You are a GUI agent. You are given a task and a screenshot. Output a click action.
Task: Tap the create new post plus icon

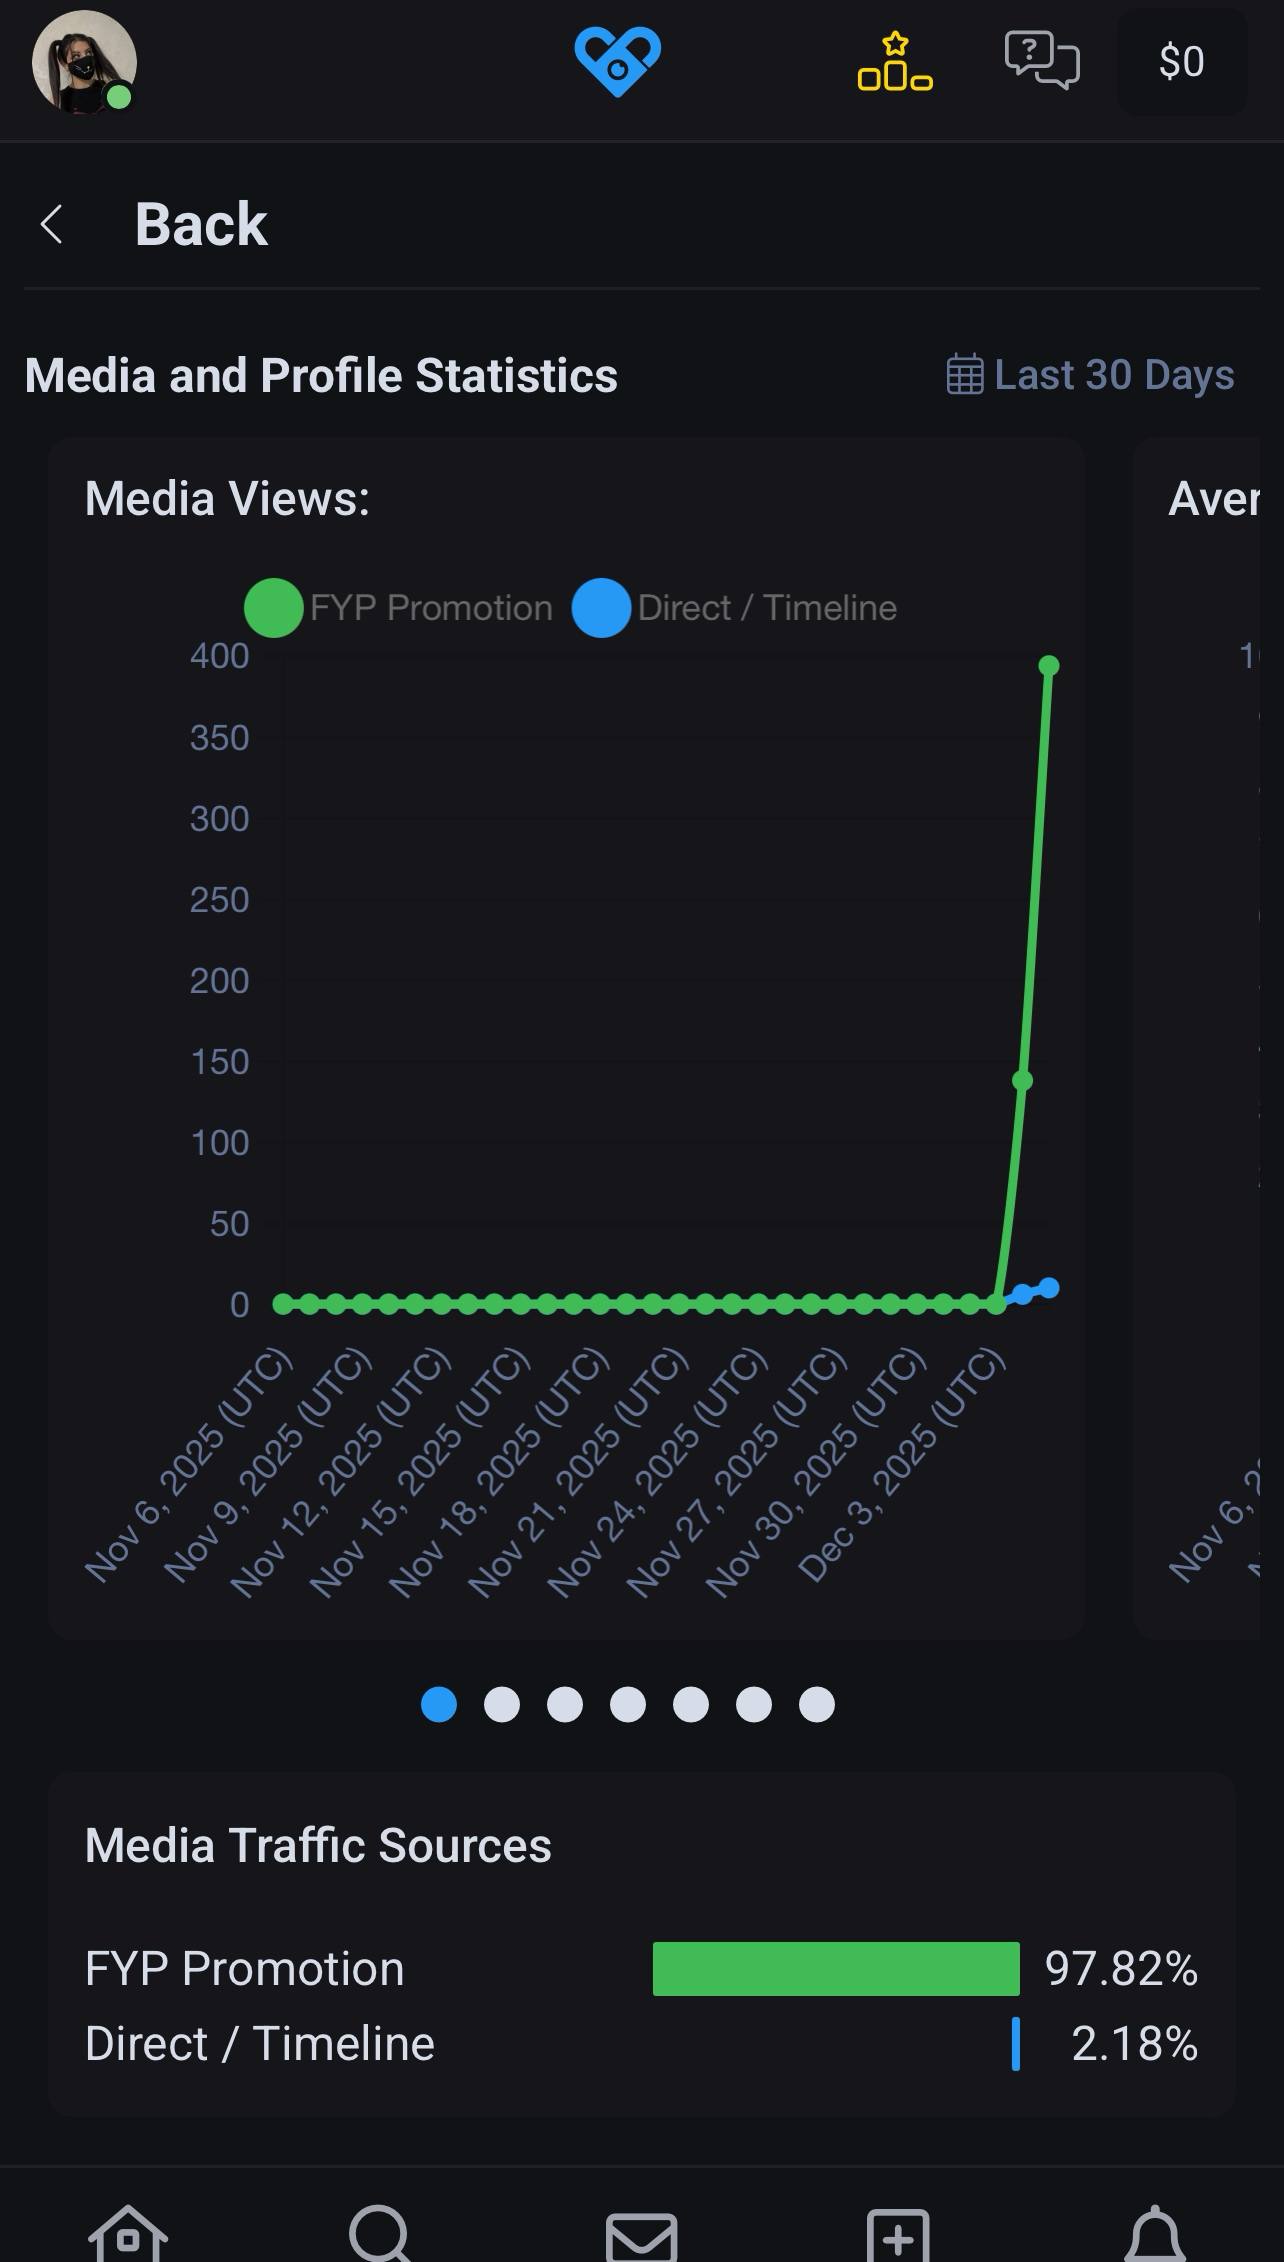point(898,2236)
